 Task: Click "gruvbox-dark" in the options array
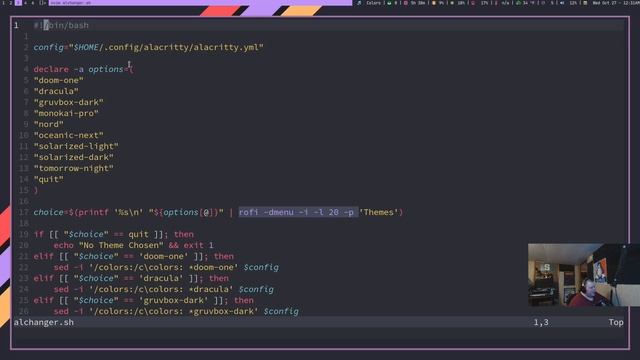pyautogui.click(x=69, y=102)
